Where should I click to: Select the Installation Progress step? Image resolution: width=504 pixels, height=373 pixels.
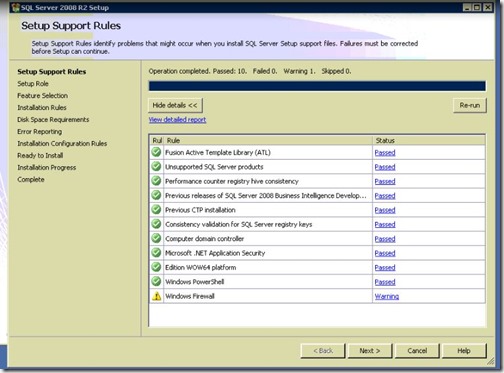pos(47,168)
